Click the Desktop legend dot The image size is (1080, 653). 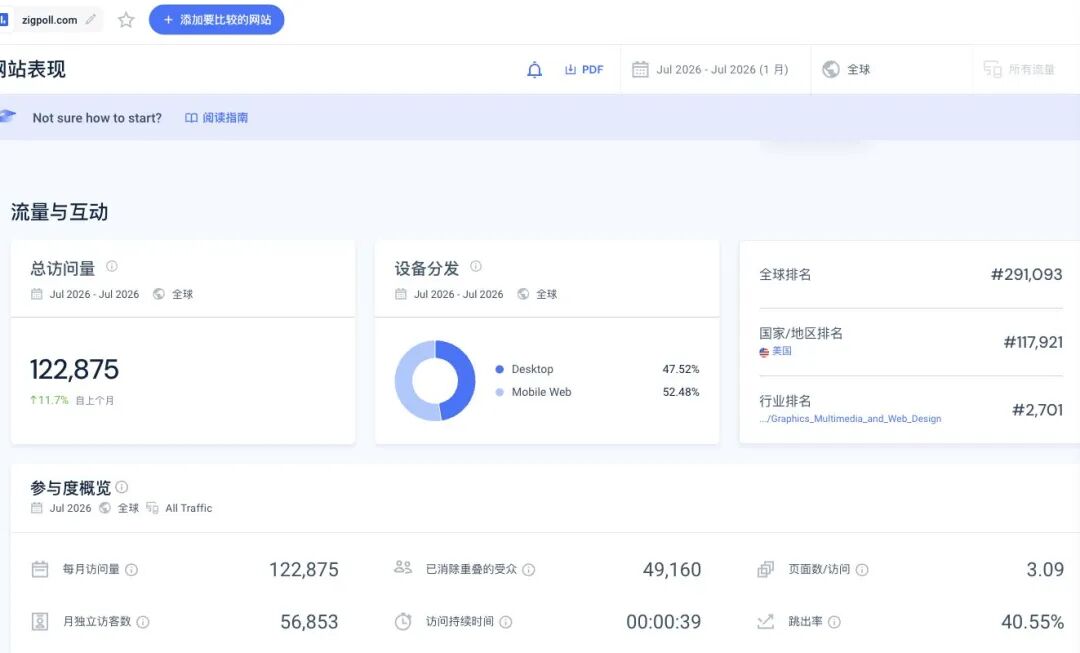[x=499, y=369]
